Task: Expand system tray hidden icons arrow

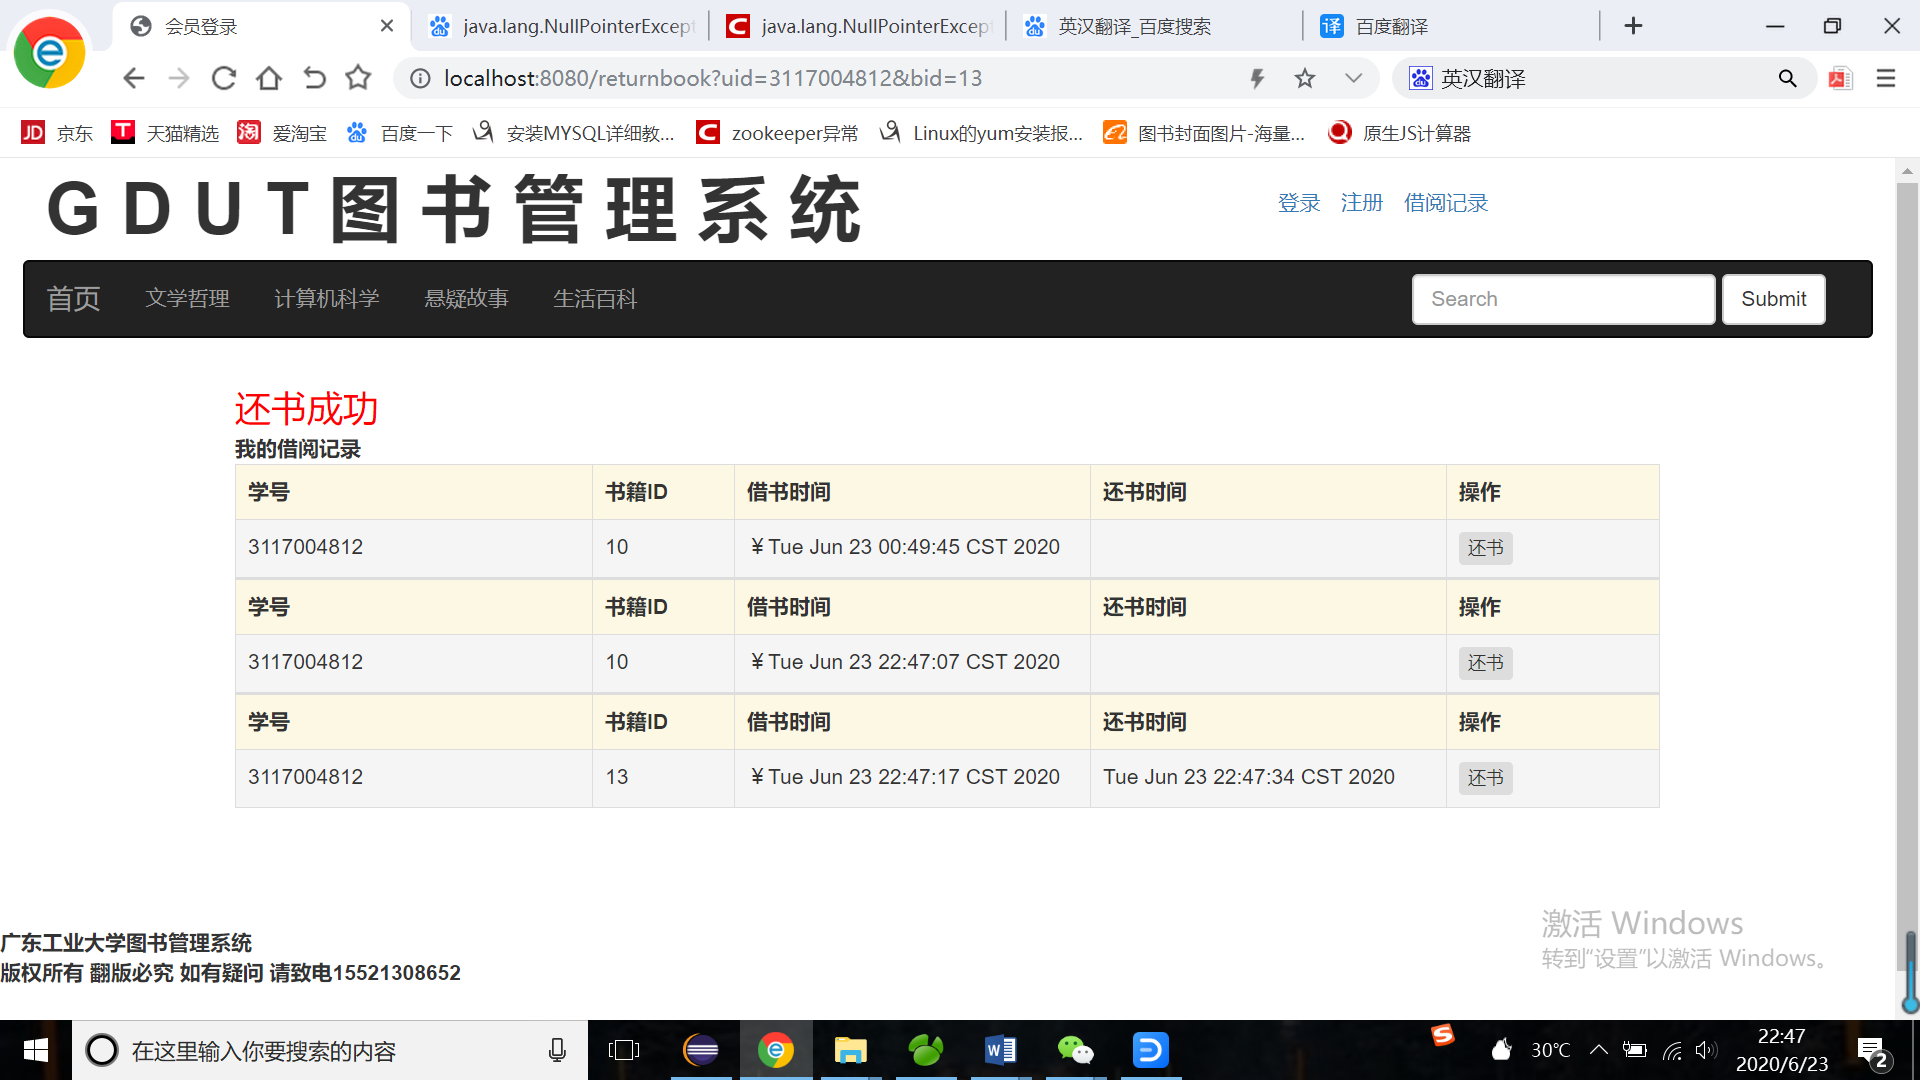Action: click(x=1598, y=1050)
